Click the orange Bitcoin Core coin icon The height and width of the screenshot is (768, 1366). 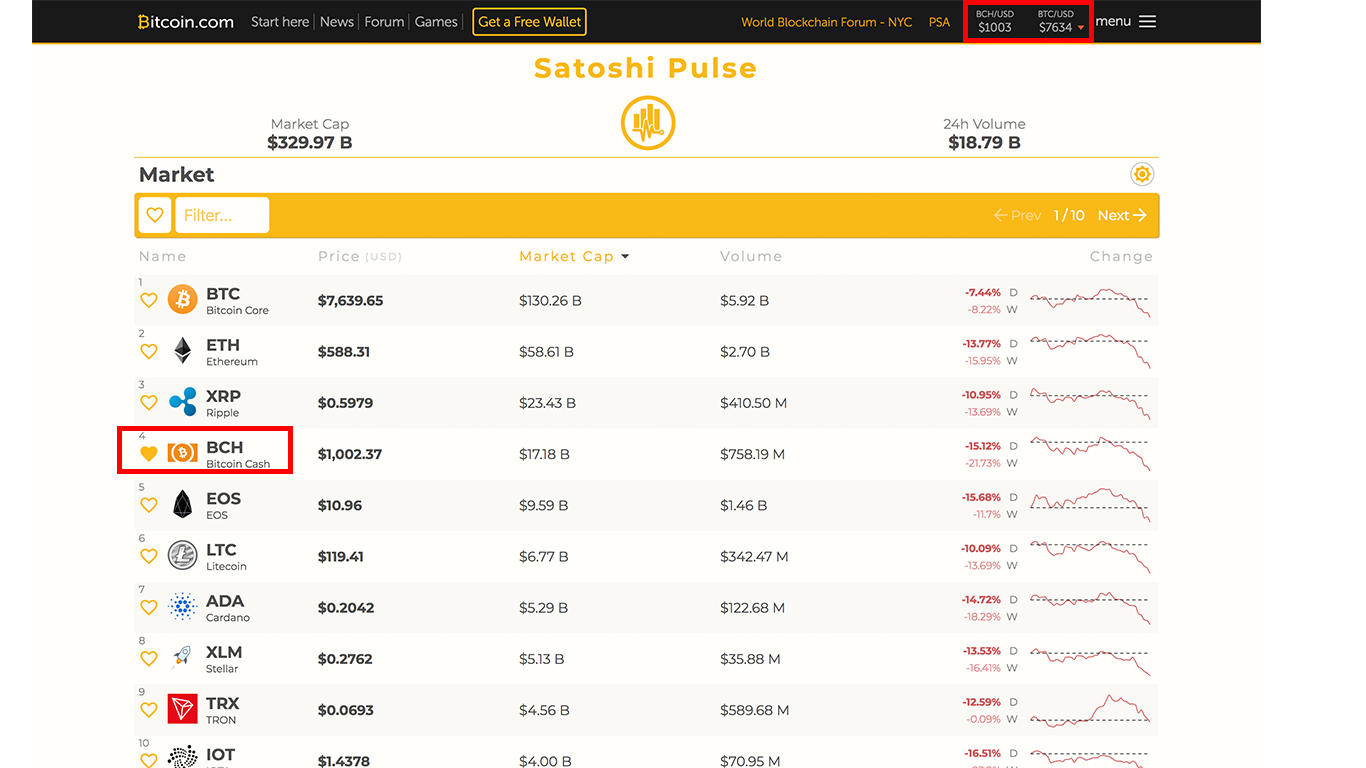(x=182, y=300)
